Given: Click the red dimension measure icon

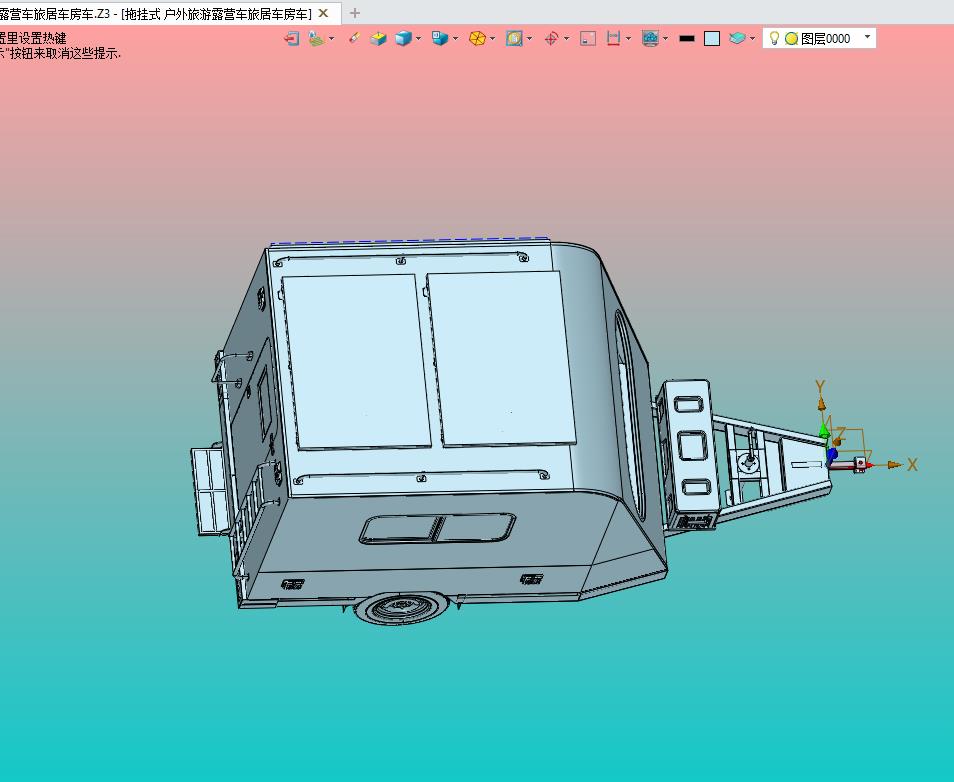Looking at the screenshot, I should [x=613, y=39].
